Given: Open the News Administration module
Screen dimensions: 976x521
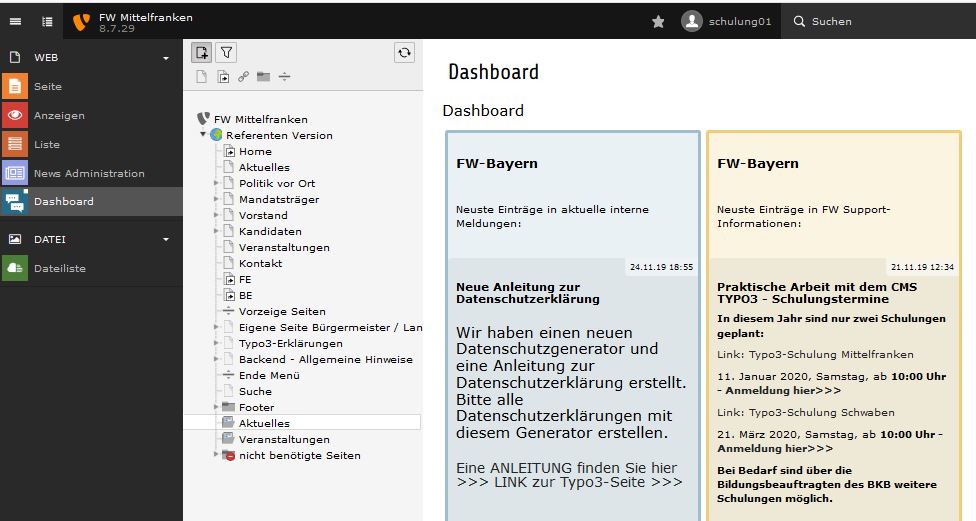Looking at the screenshot, I should pos(92,173).
